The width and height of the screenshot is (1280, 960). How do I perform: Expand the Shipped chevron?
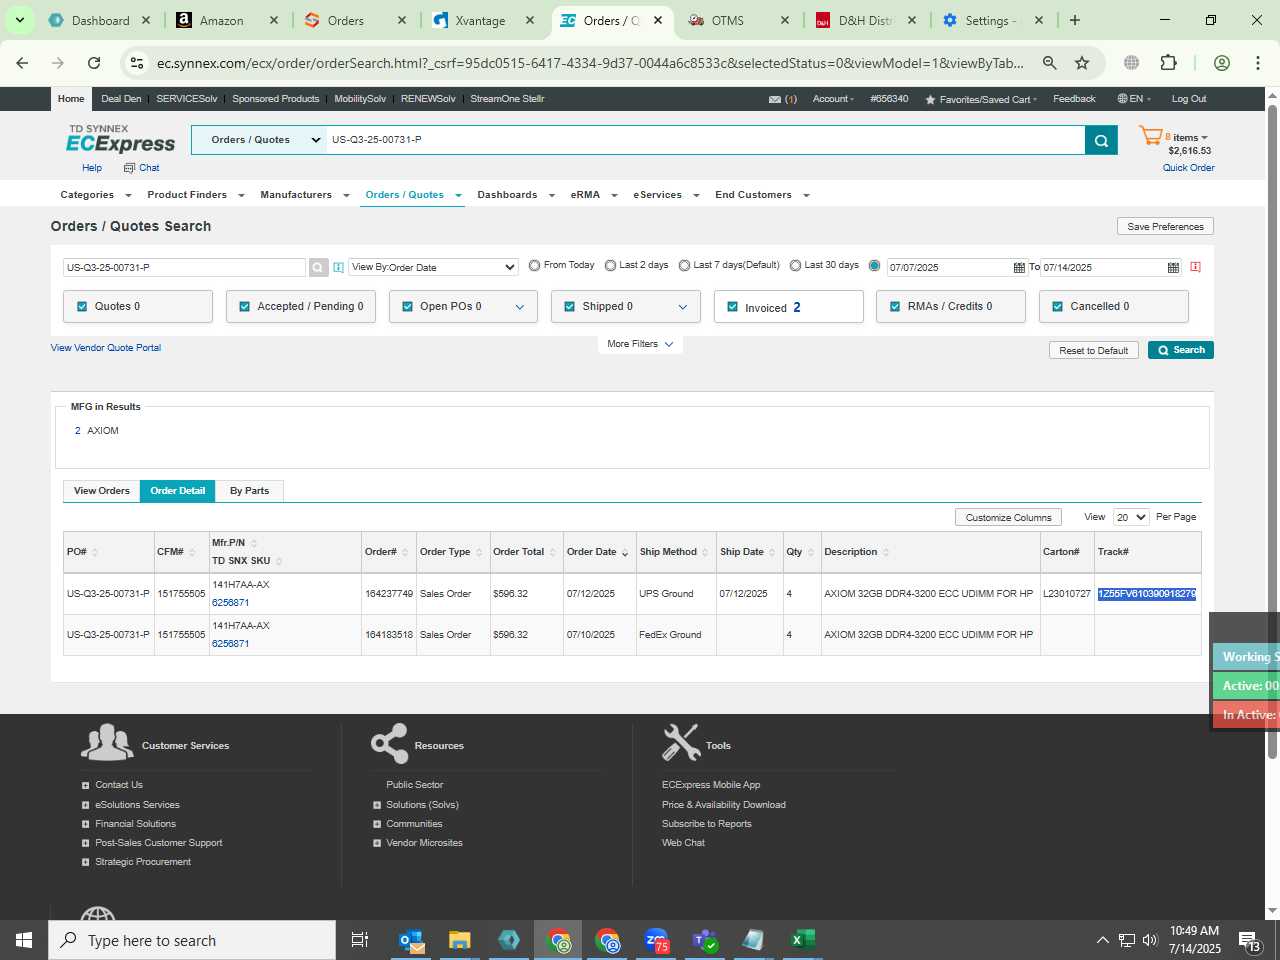(x=683, y=307)
